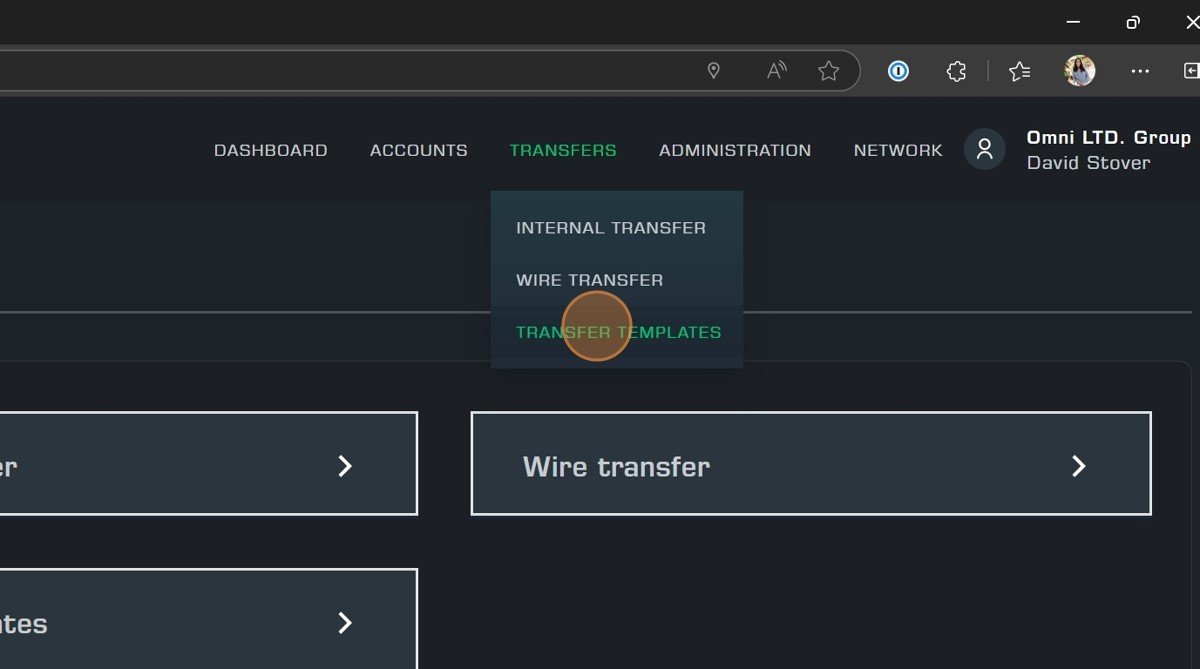
Task: Click the favorite star icon in address bar
Action: pos(828,71)
